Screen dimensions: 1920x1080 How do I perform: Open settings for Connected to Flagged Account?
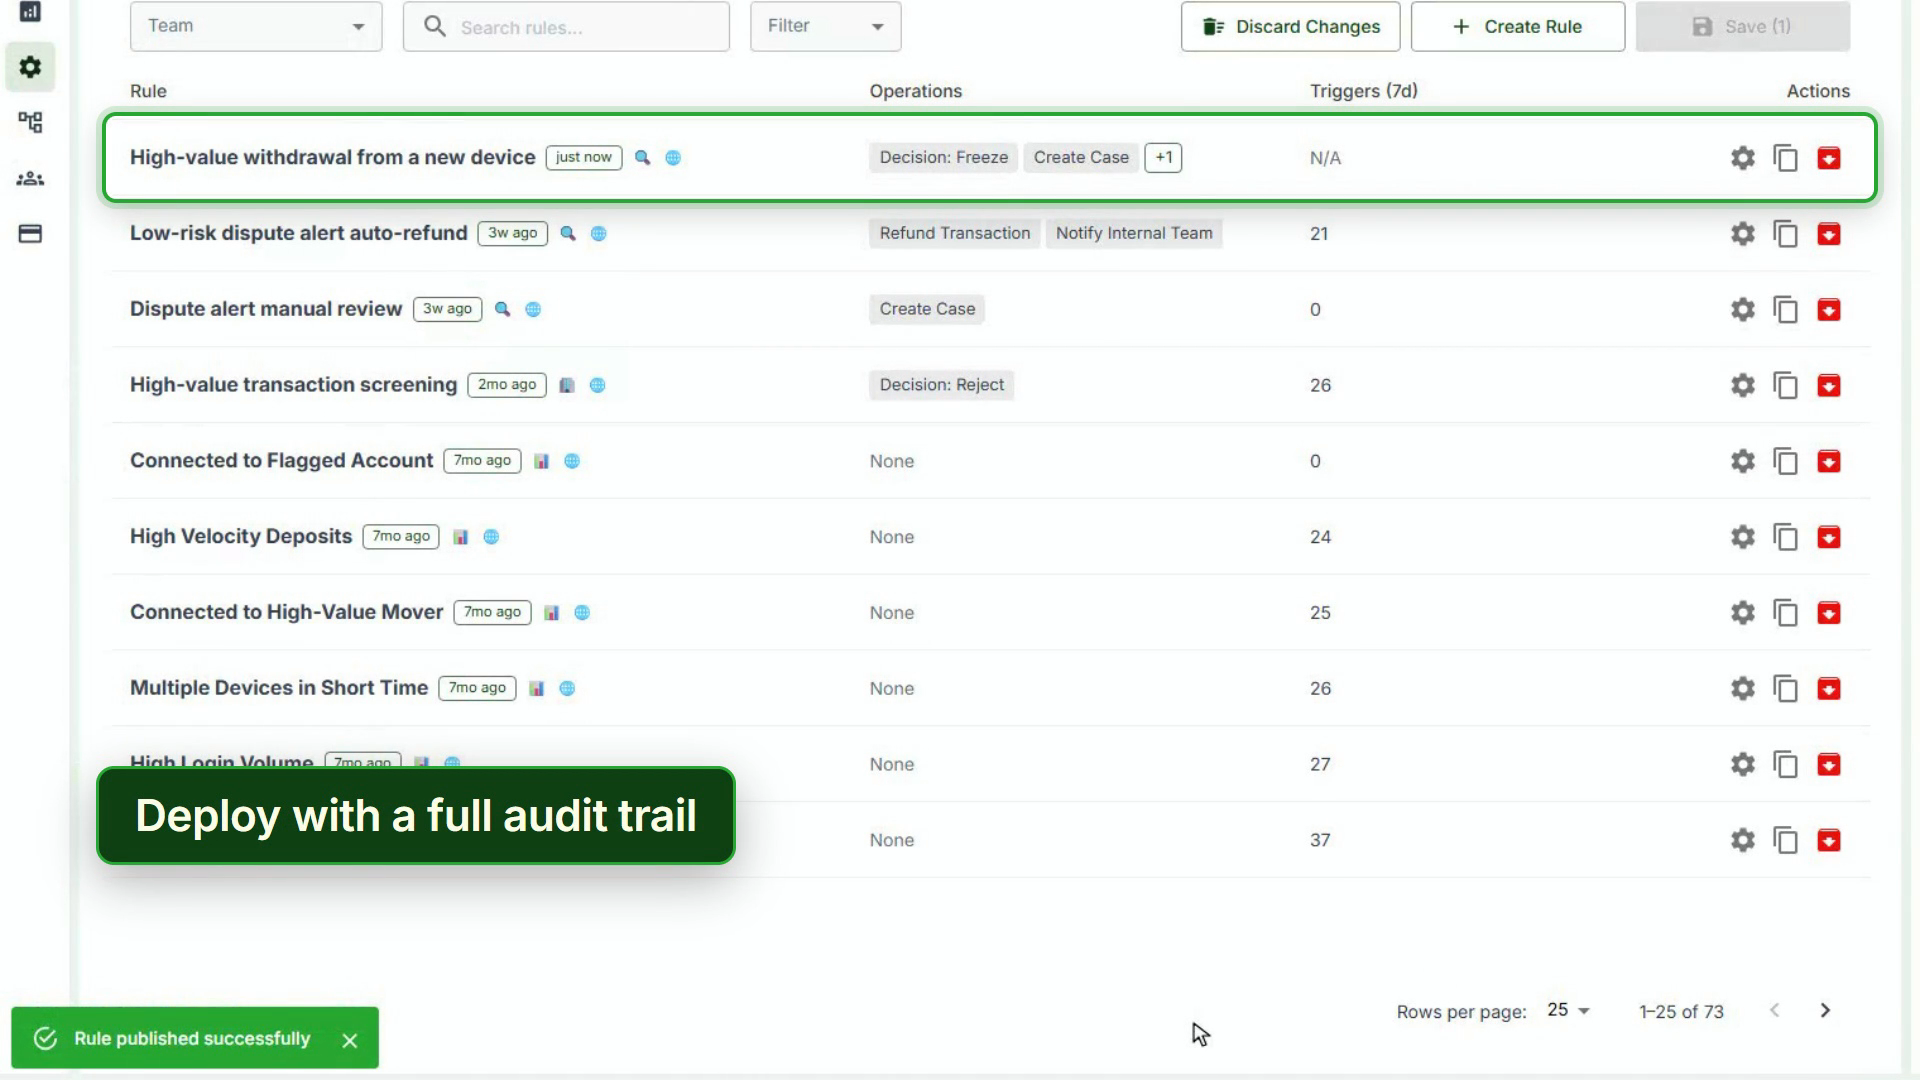coord(1742,461)
